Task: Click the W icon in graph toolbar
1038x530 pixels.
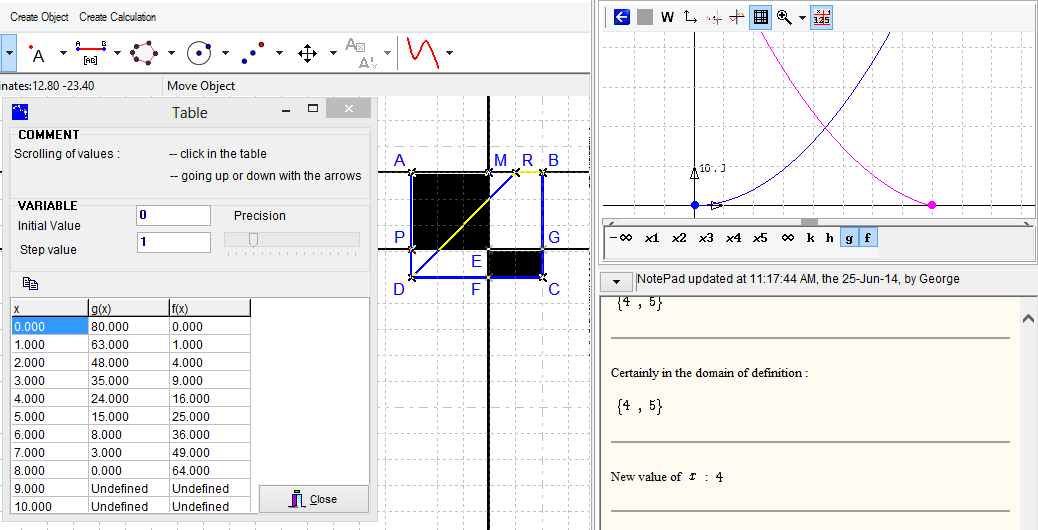Action: (x=667, y=17)
